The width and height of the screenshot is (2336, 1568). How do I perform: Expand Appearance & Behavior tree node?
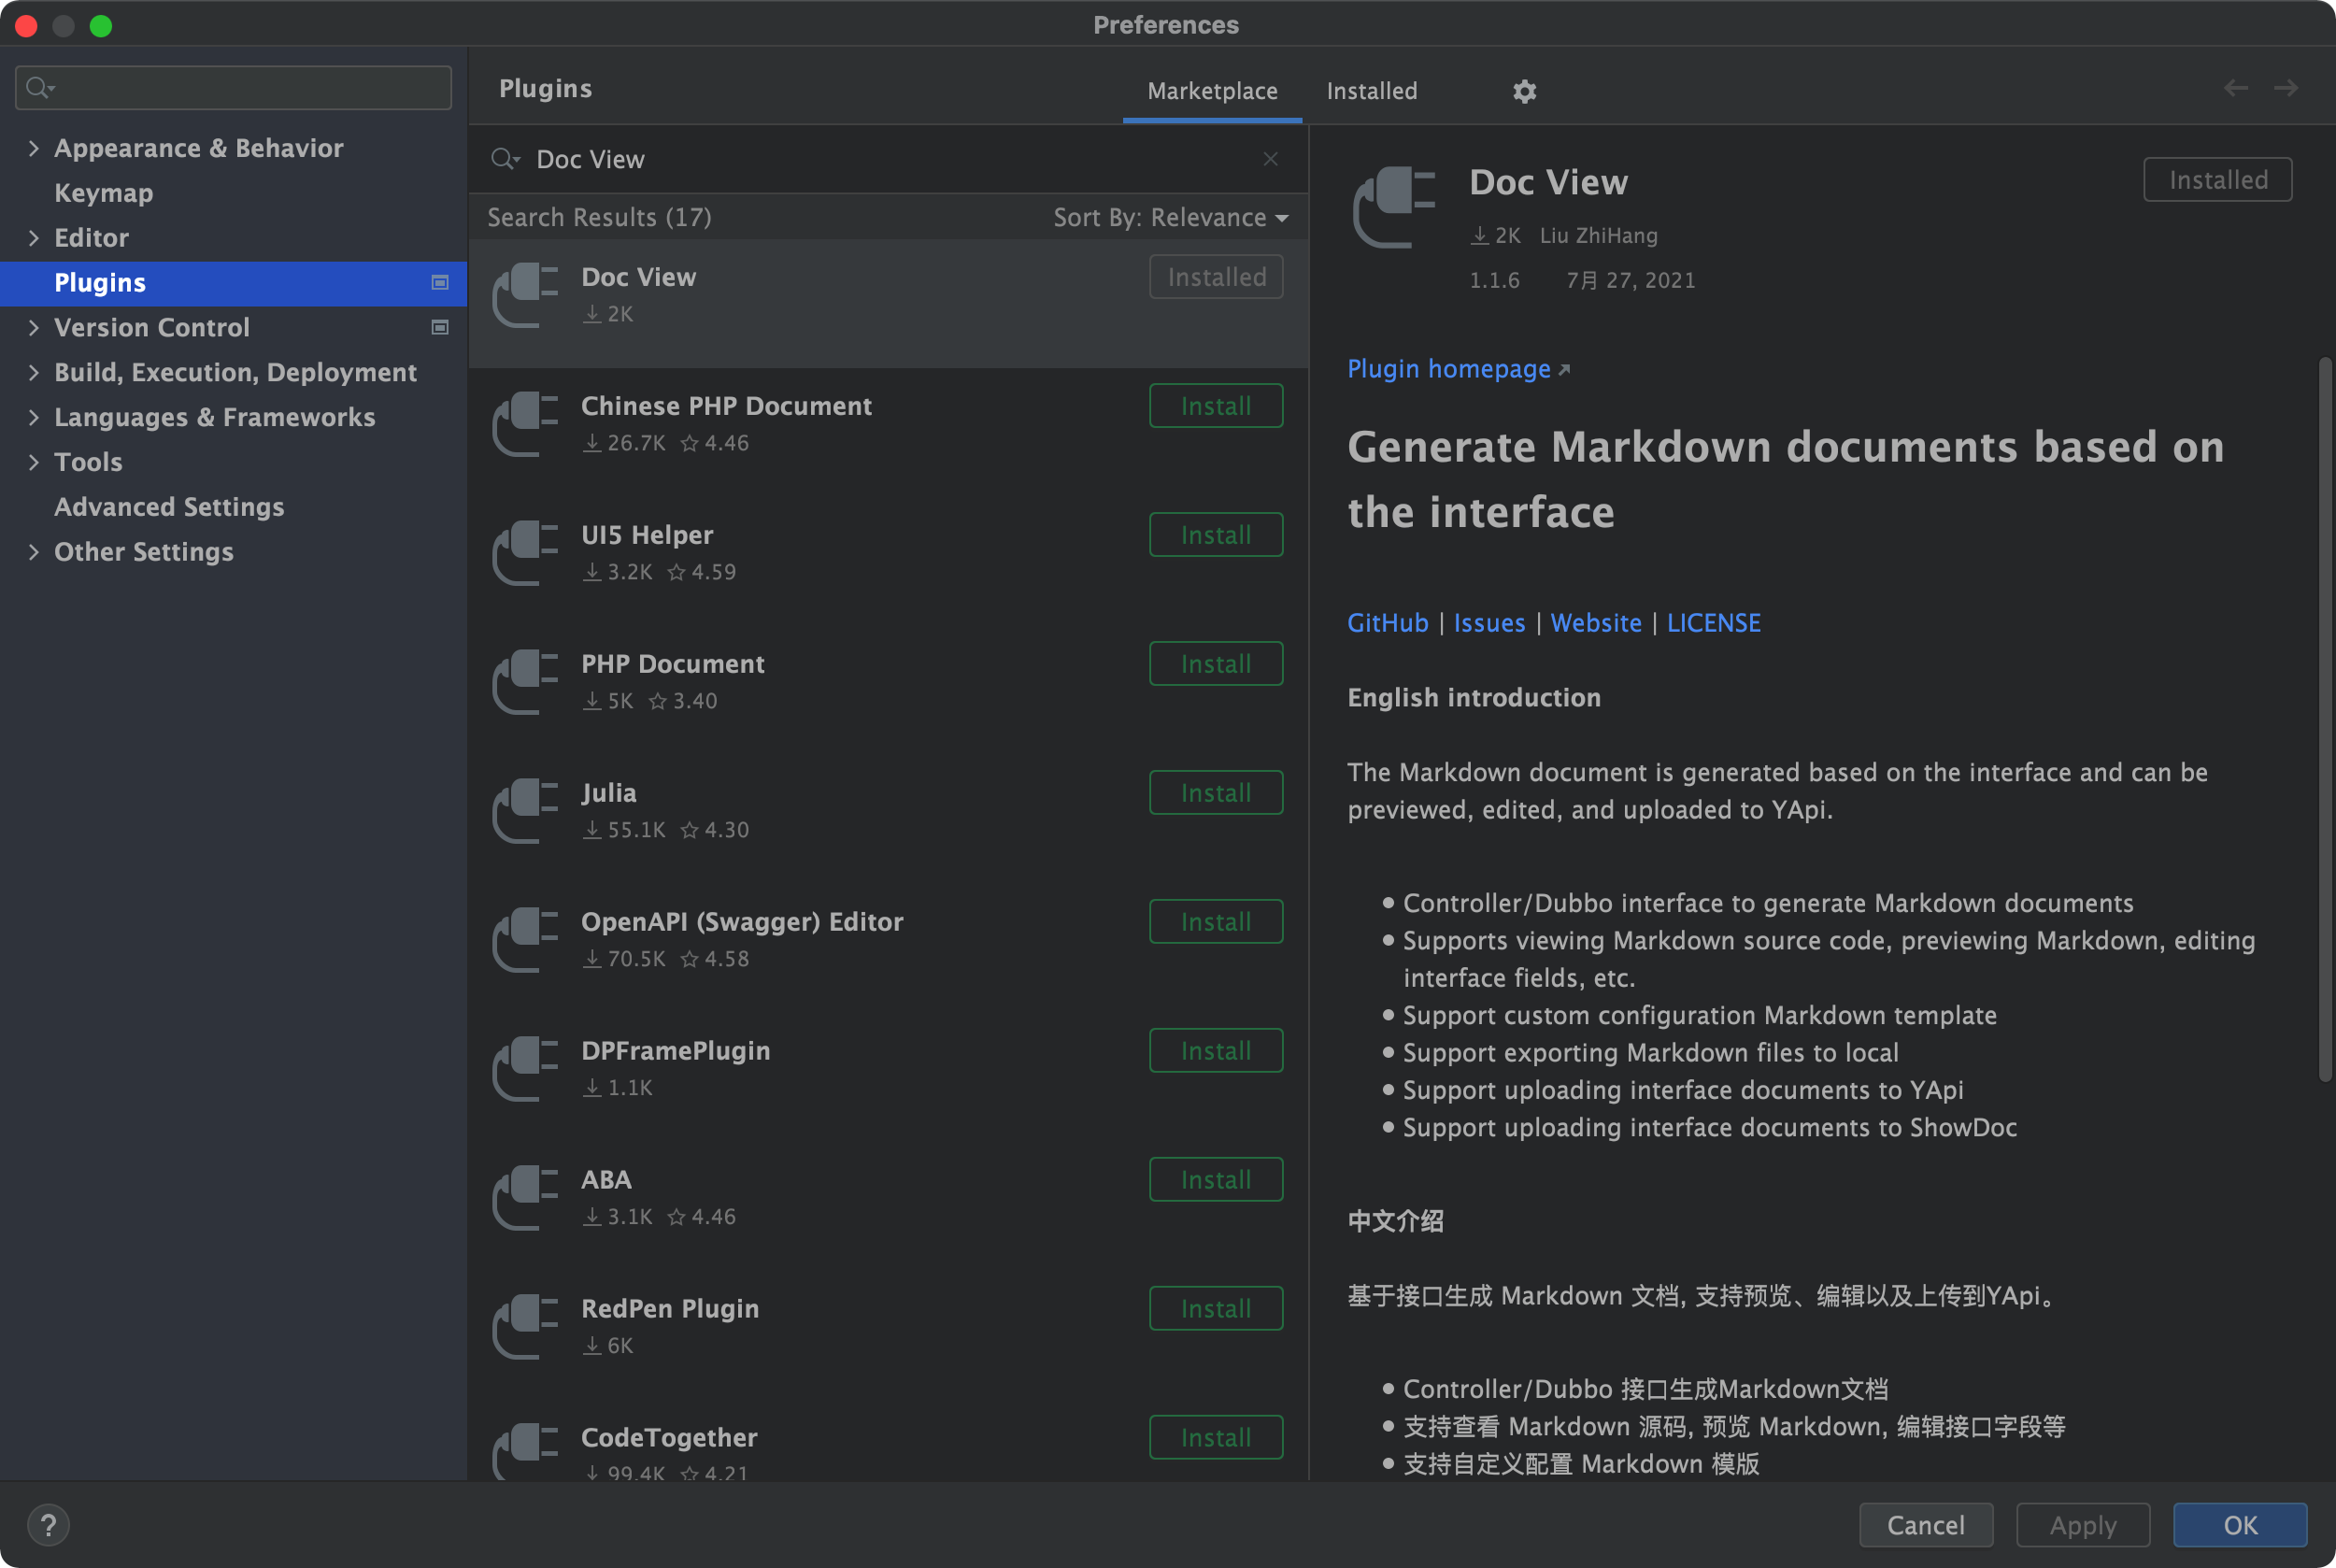click(33, 148)
